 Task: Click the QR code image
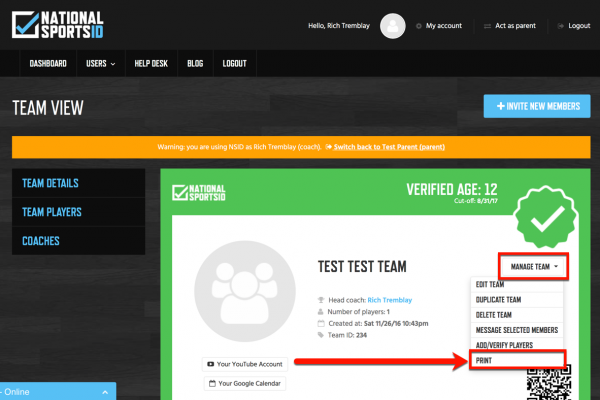point(549,383)
